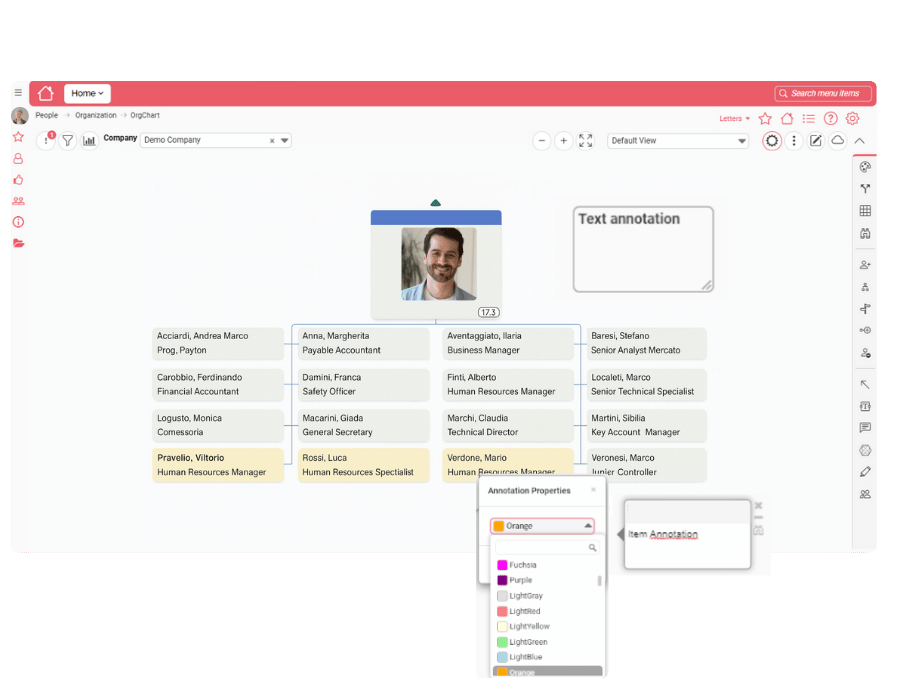Open the thumbs up icon in sidebar

point(18,180)
